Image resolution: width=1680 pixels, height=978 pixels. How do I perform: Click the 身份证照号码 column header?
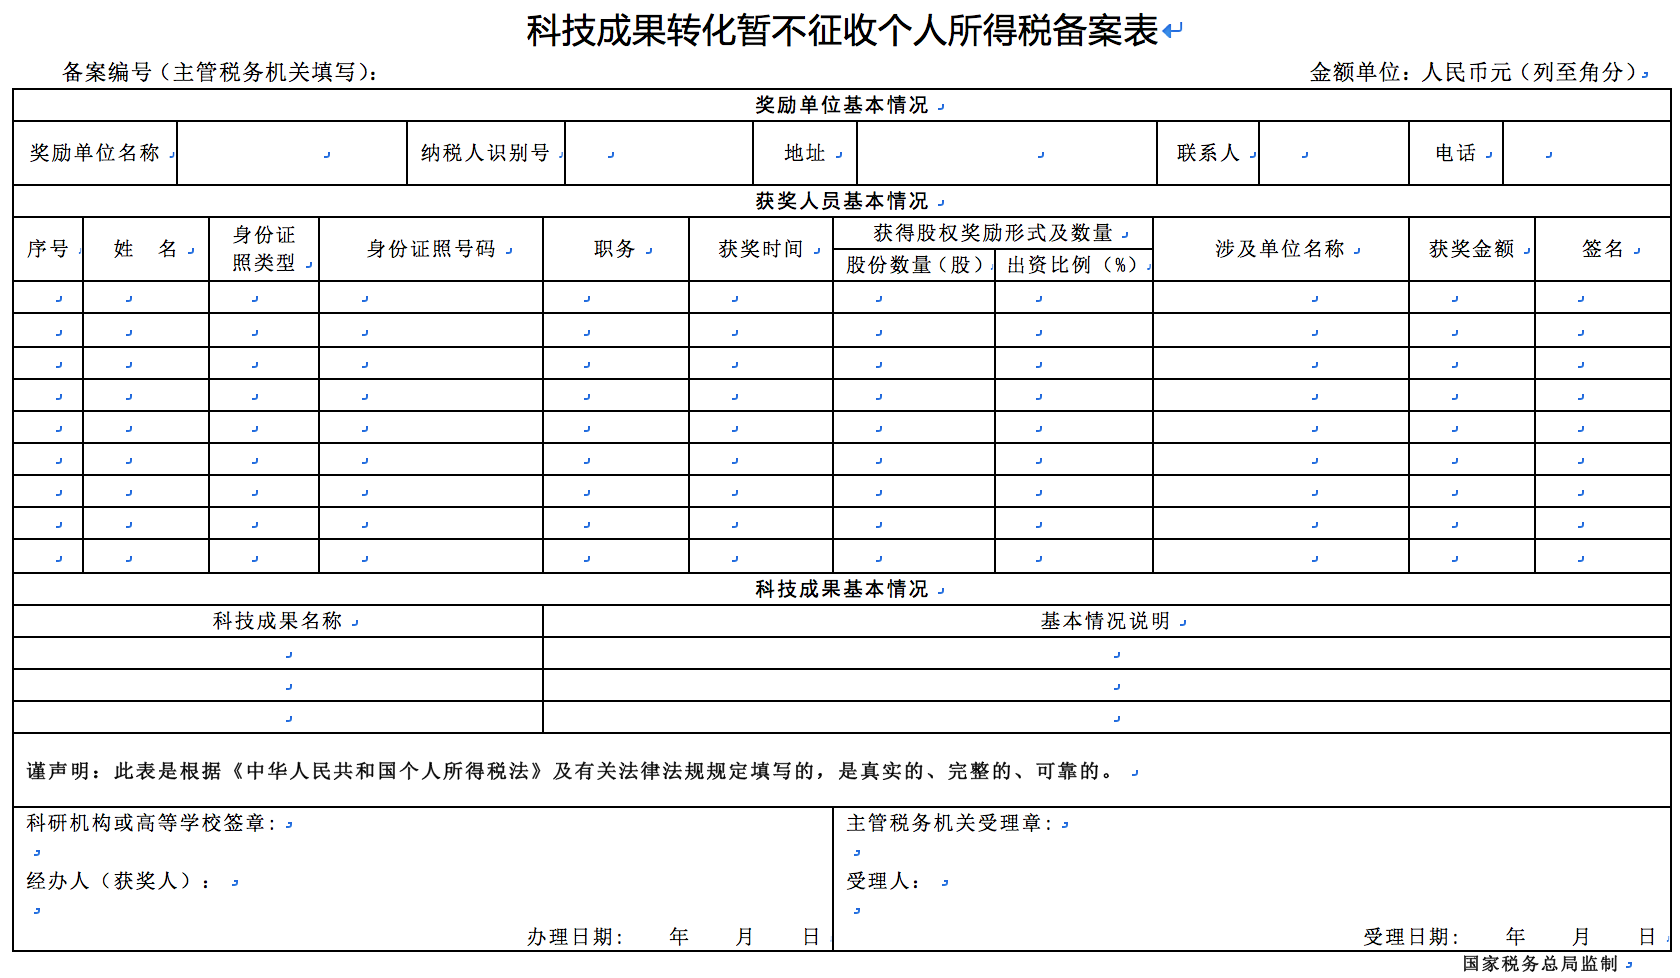point(431,249)
